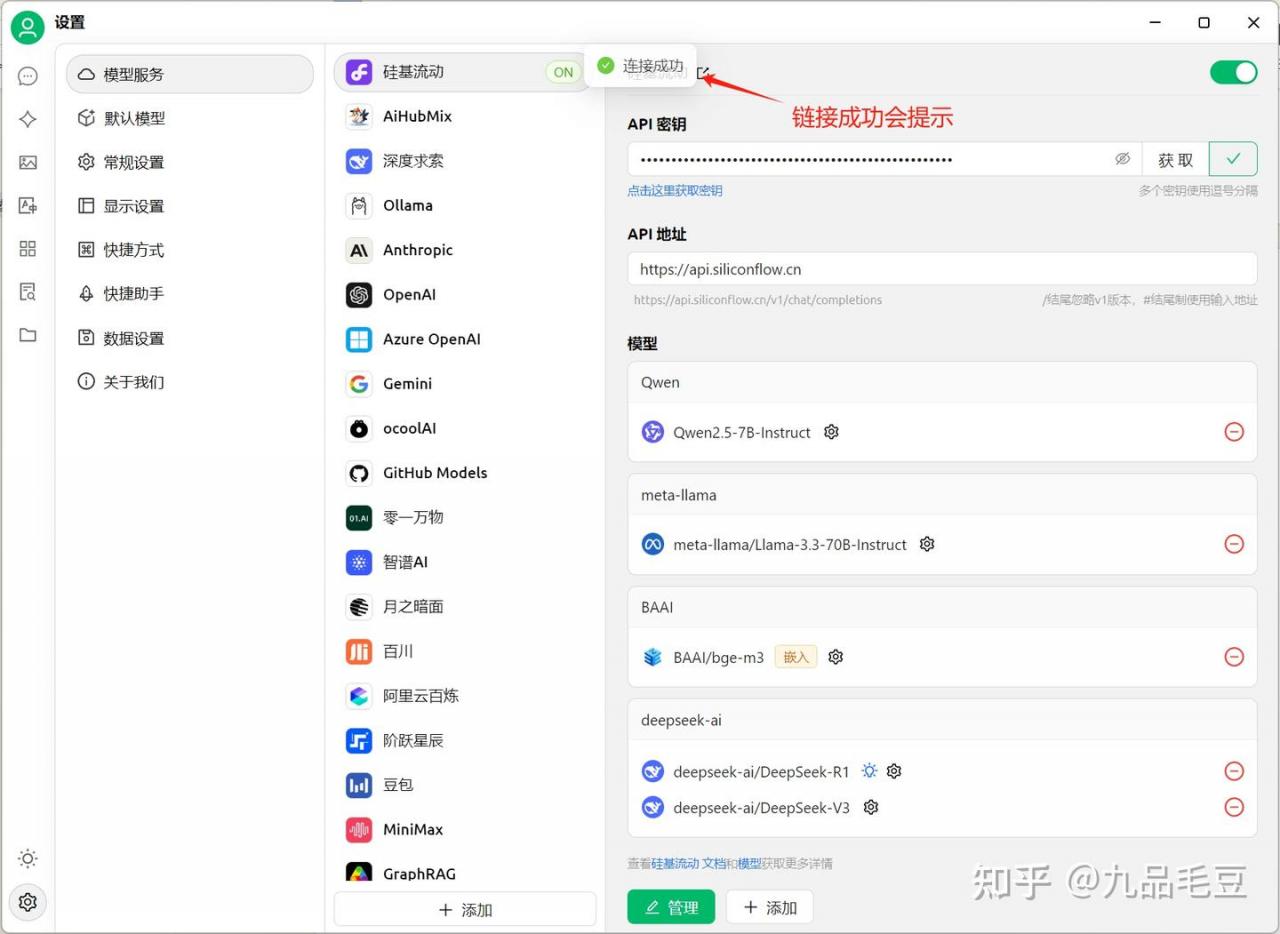Click 添加 below the provider list
The image size is (1280, 934).
click(465, 910)
